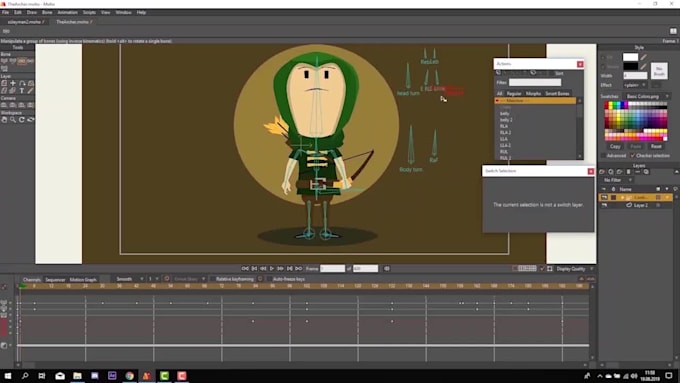
Task: Play the animation
Action: click(272, 269)
